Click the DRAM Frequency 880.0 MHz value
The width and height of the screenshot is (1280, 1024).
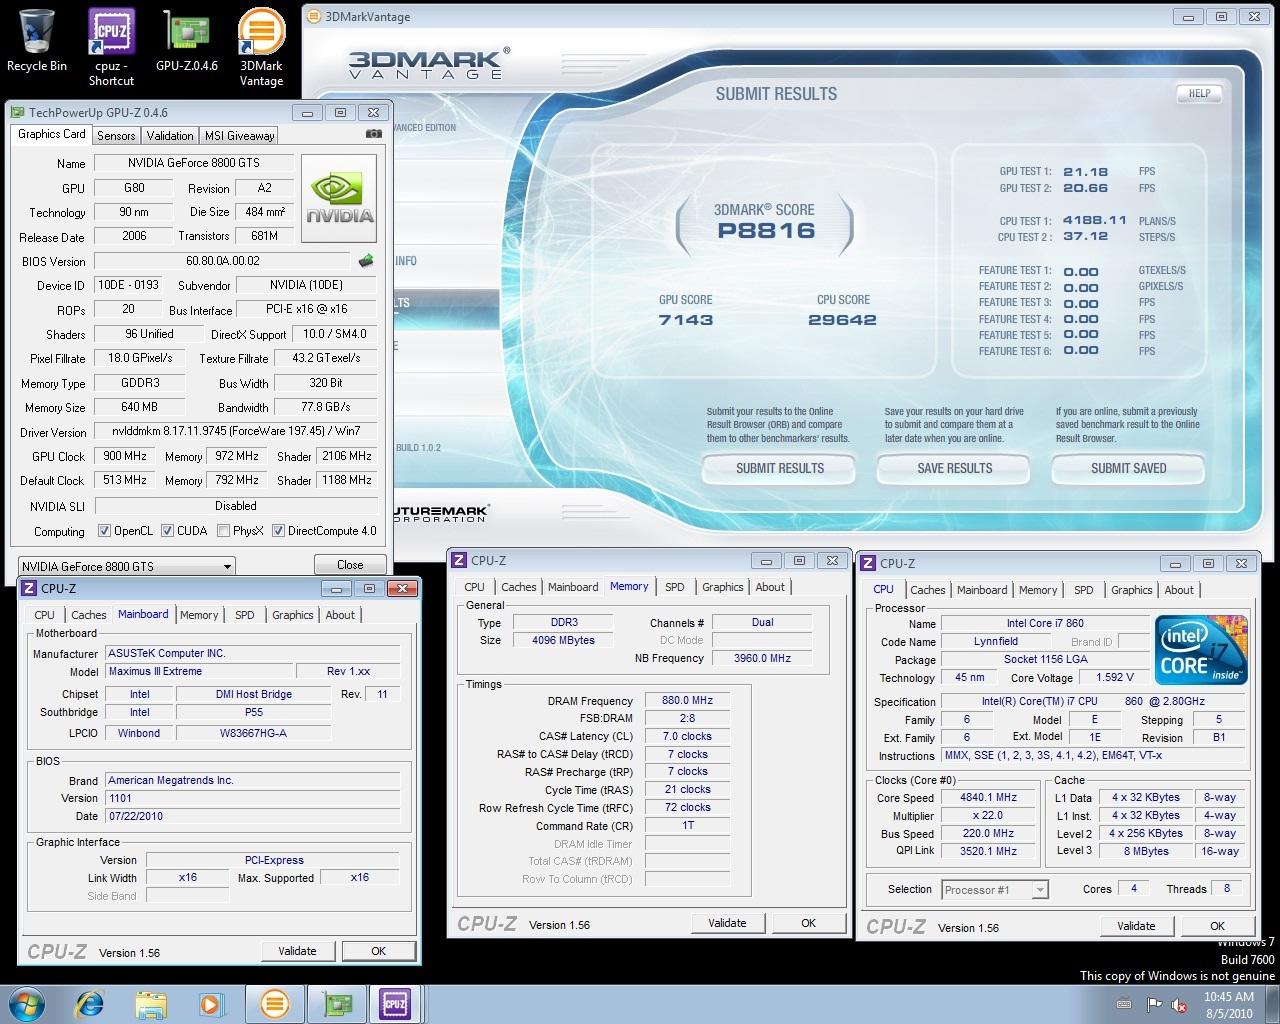click(x=687, y=701)
